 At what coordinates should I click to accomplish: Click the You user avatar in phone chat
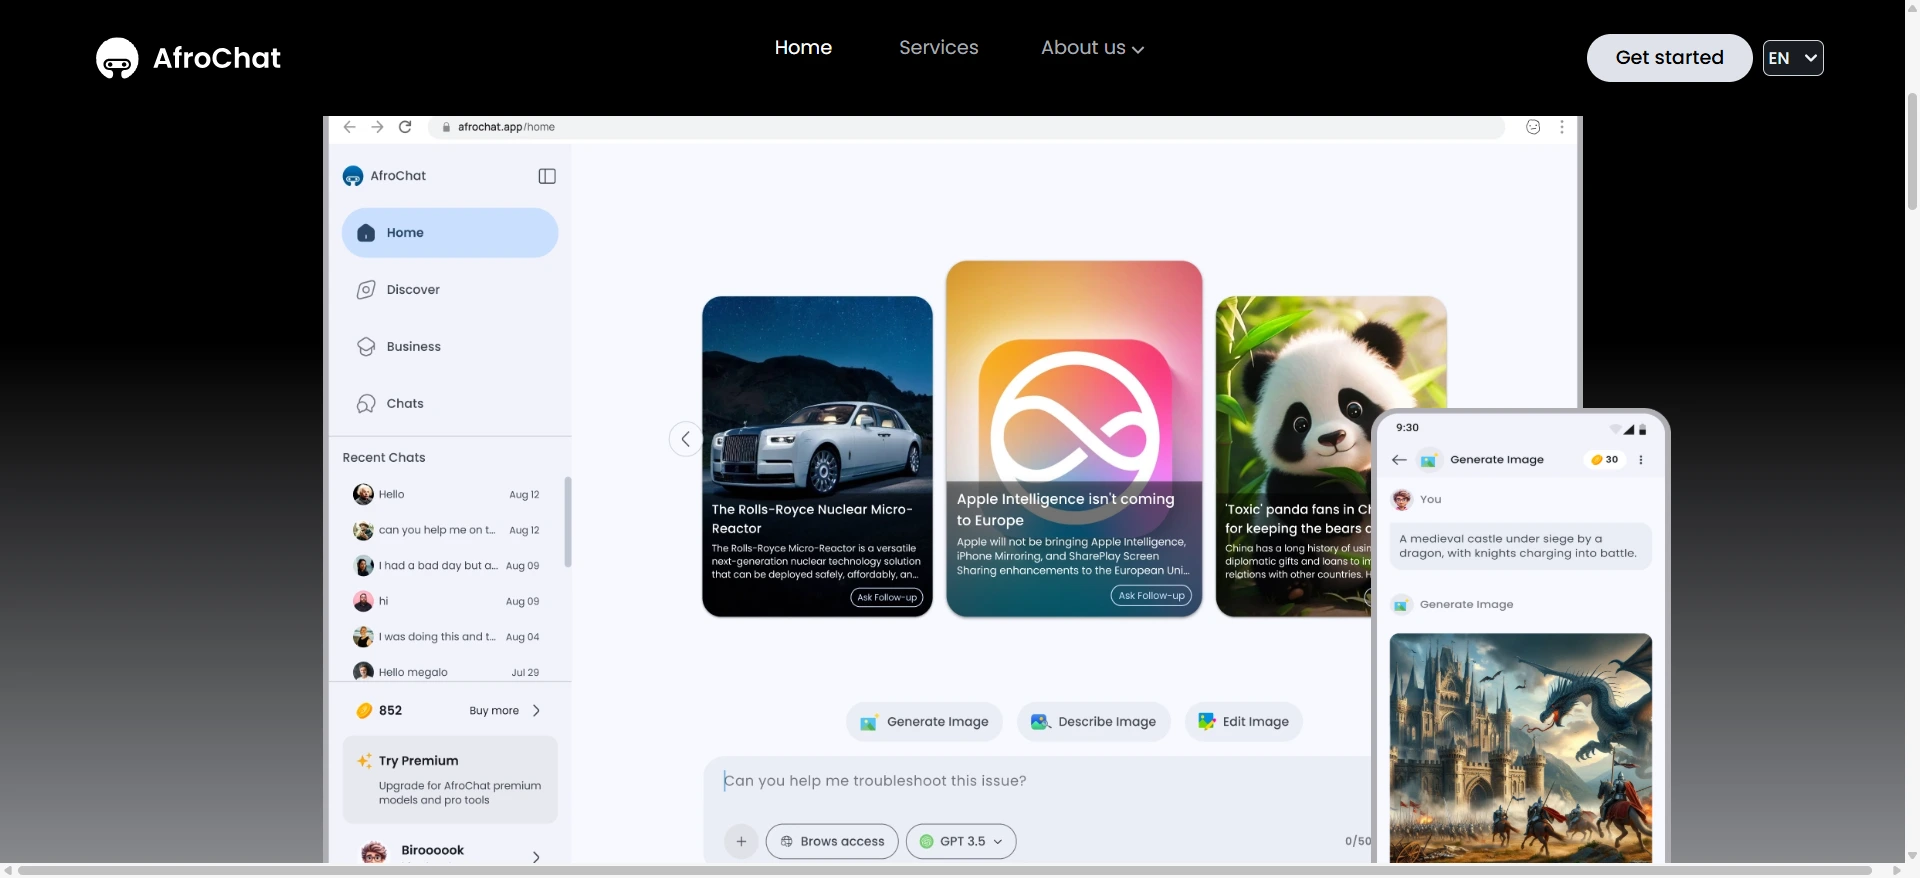[1402, 499]
